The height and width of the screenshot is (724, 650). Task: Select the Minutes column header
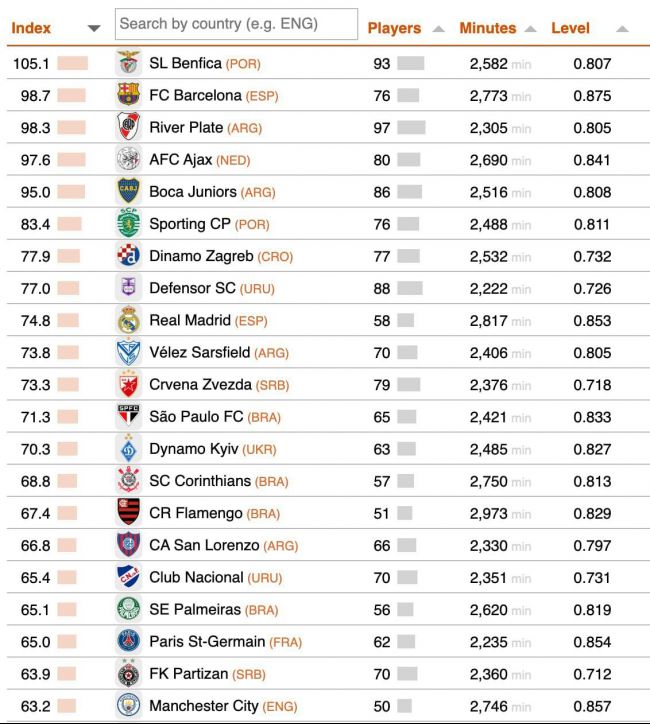coord(488,28)
